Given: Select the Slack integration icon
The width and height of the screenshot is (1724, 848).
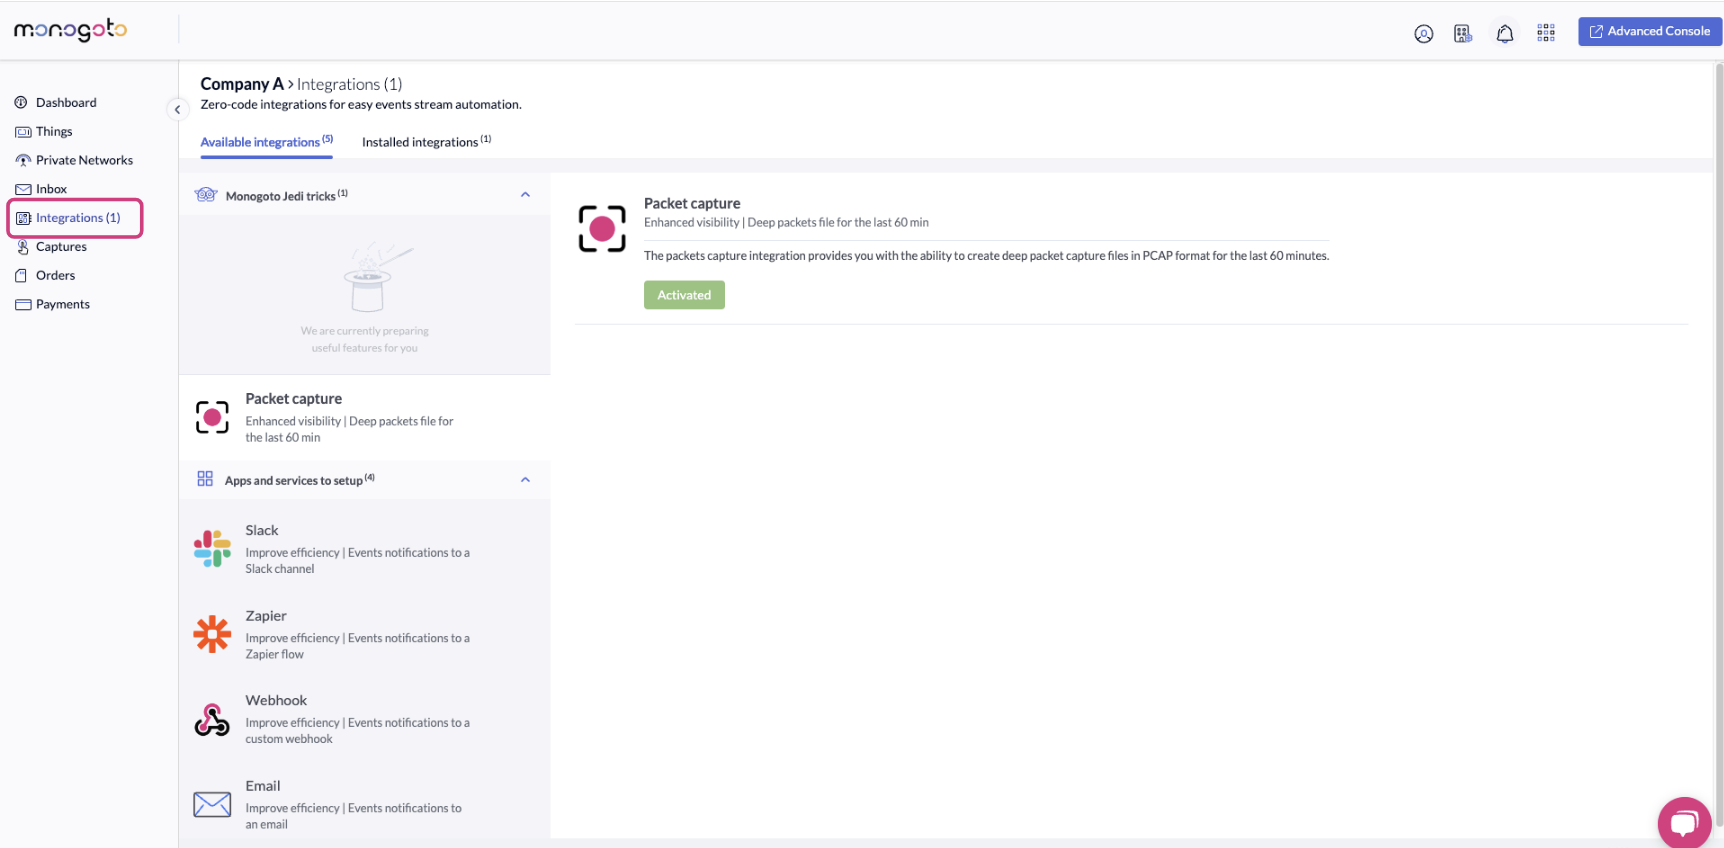Looking at the screenshot, I should [x=212, y=549].
